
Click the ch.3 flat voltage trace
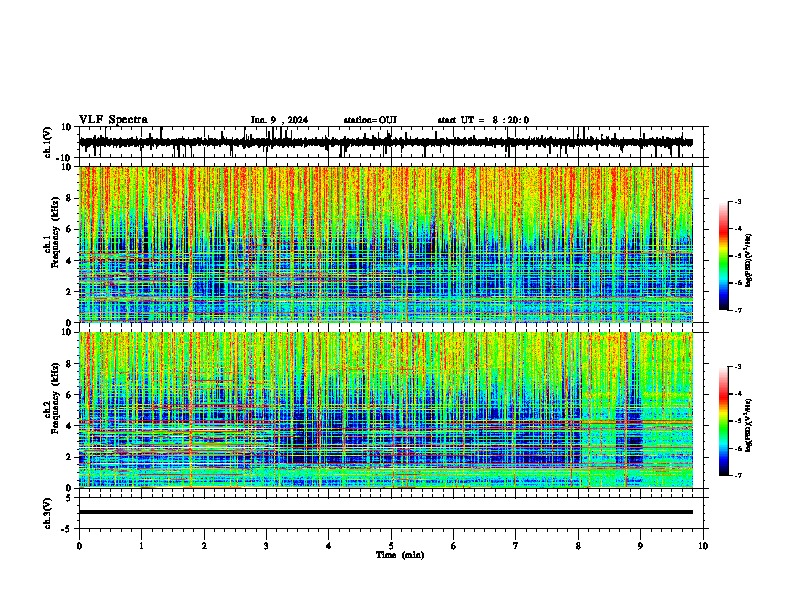386,512
